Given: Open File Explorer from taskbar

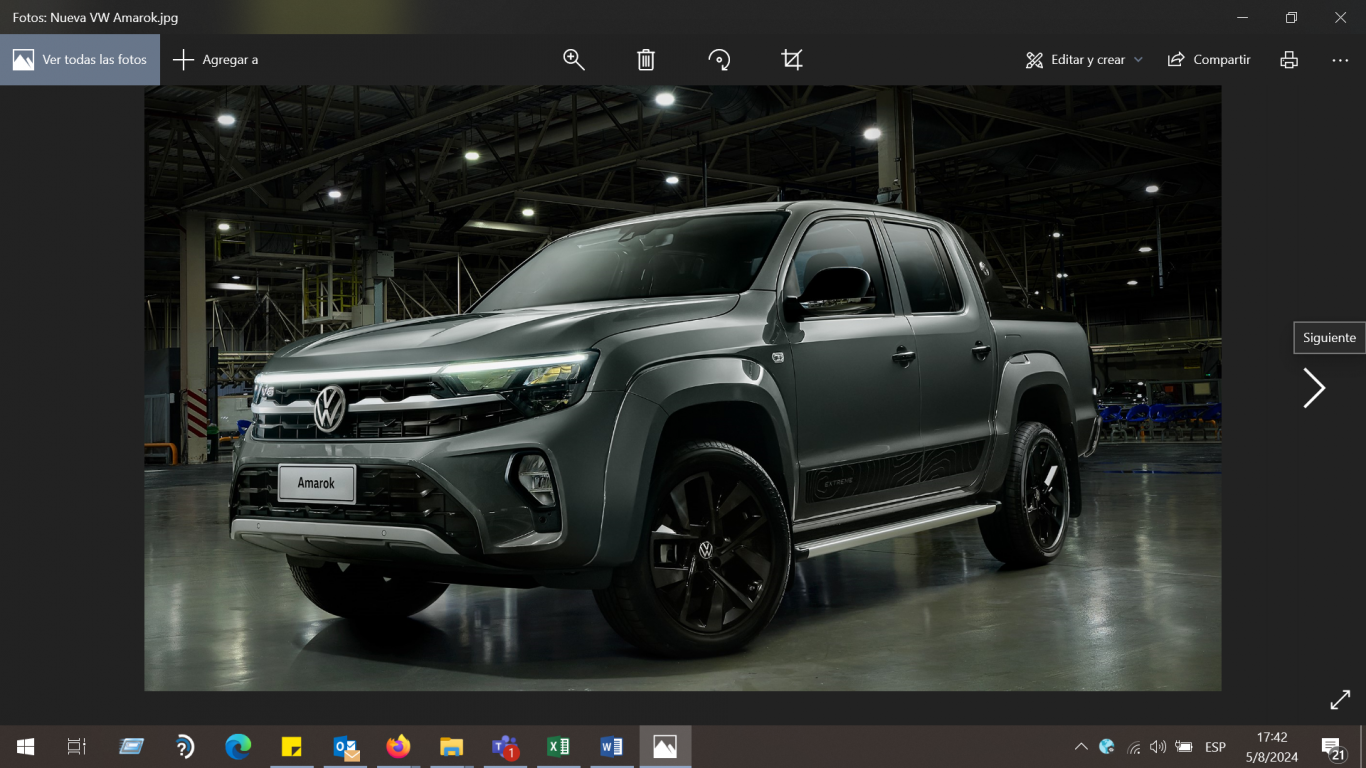Looking at the screenshot, I should (x=452, y=747).
